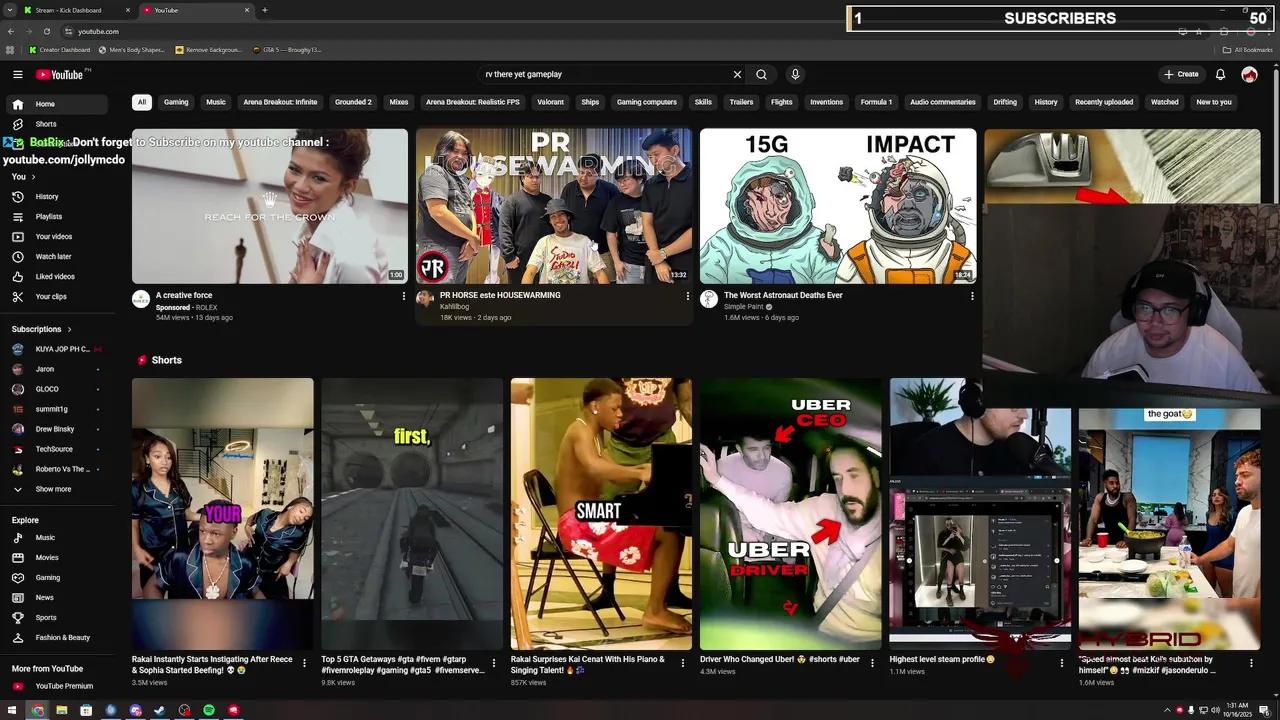Open History in sidebar
Viewport: 1280px width, 720px height.
[56, 197]
